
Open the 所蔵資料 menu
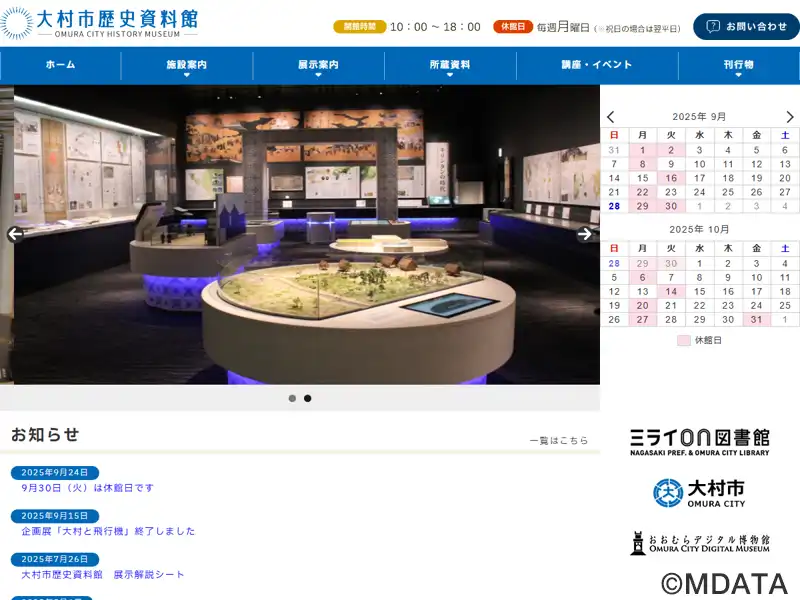coord(450,65)
